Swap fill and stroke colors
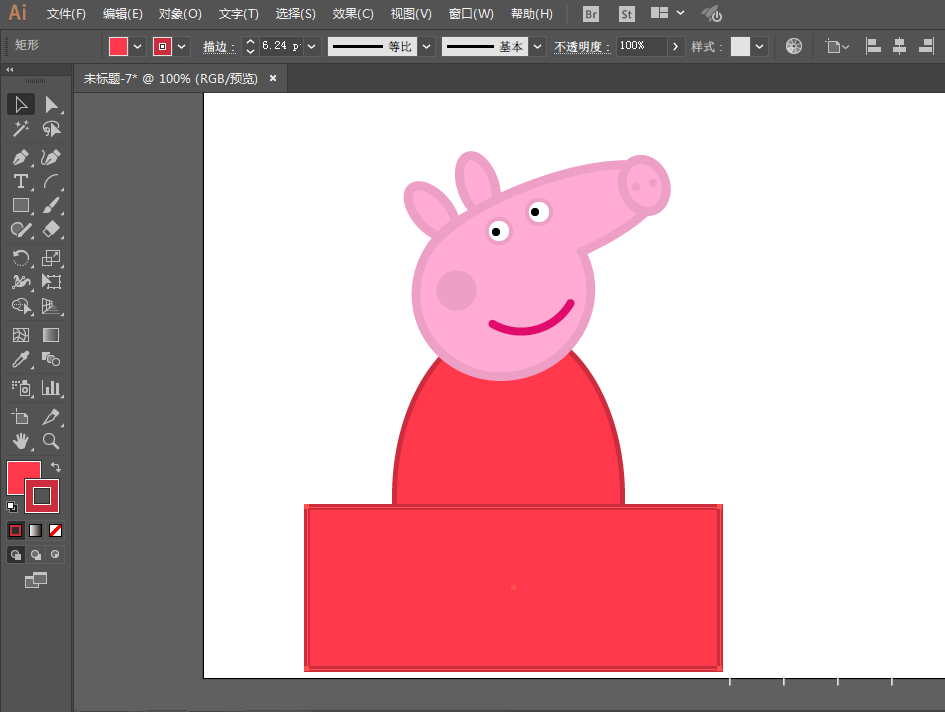945x712 pixels. [x=55, y=467]
